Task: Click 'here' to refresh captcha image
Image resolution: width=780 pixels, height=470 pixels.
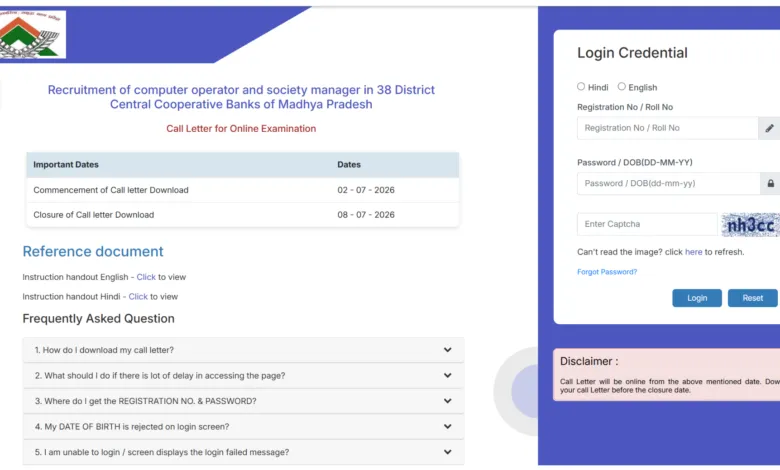Action: point(693,252)
